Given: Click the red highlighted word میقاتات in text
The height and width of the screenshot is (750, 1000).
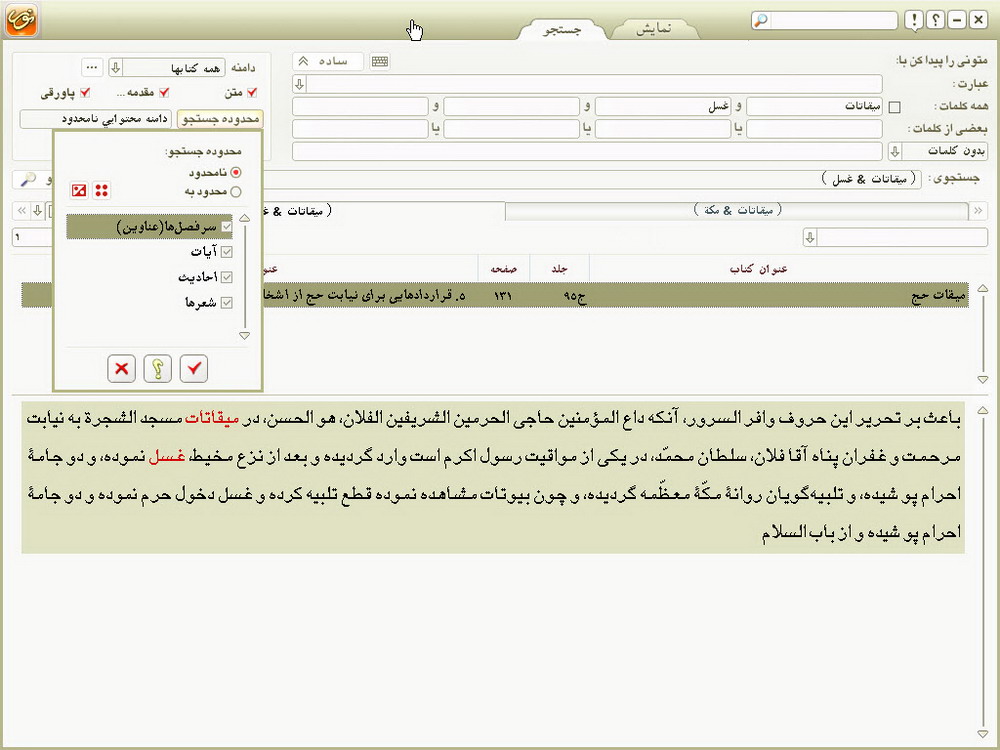Looking at the screenshot, I should point(212,419).
